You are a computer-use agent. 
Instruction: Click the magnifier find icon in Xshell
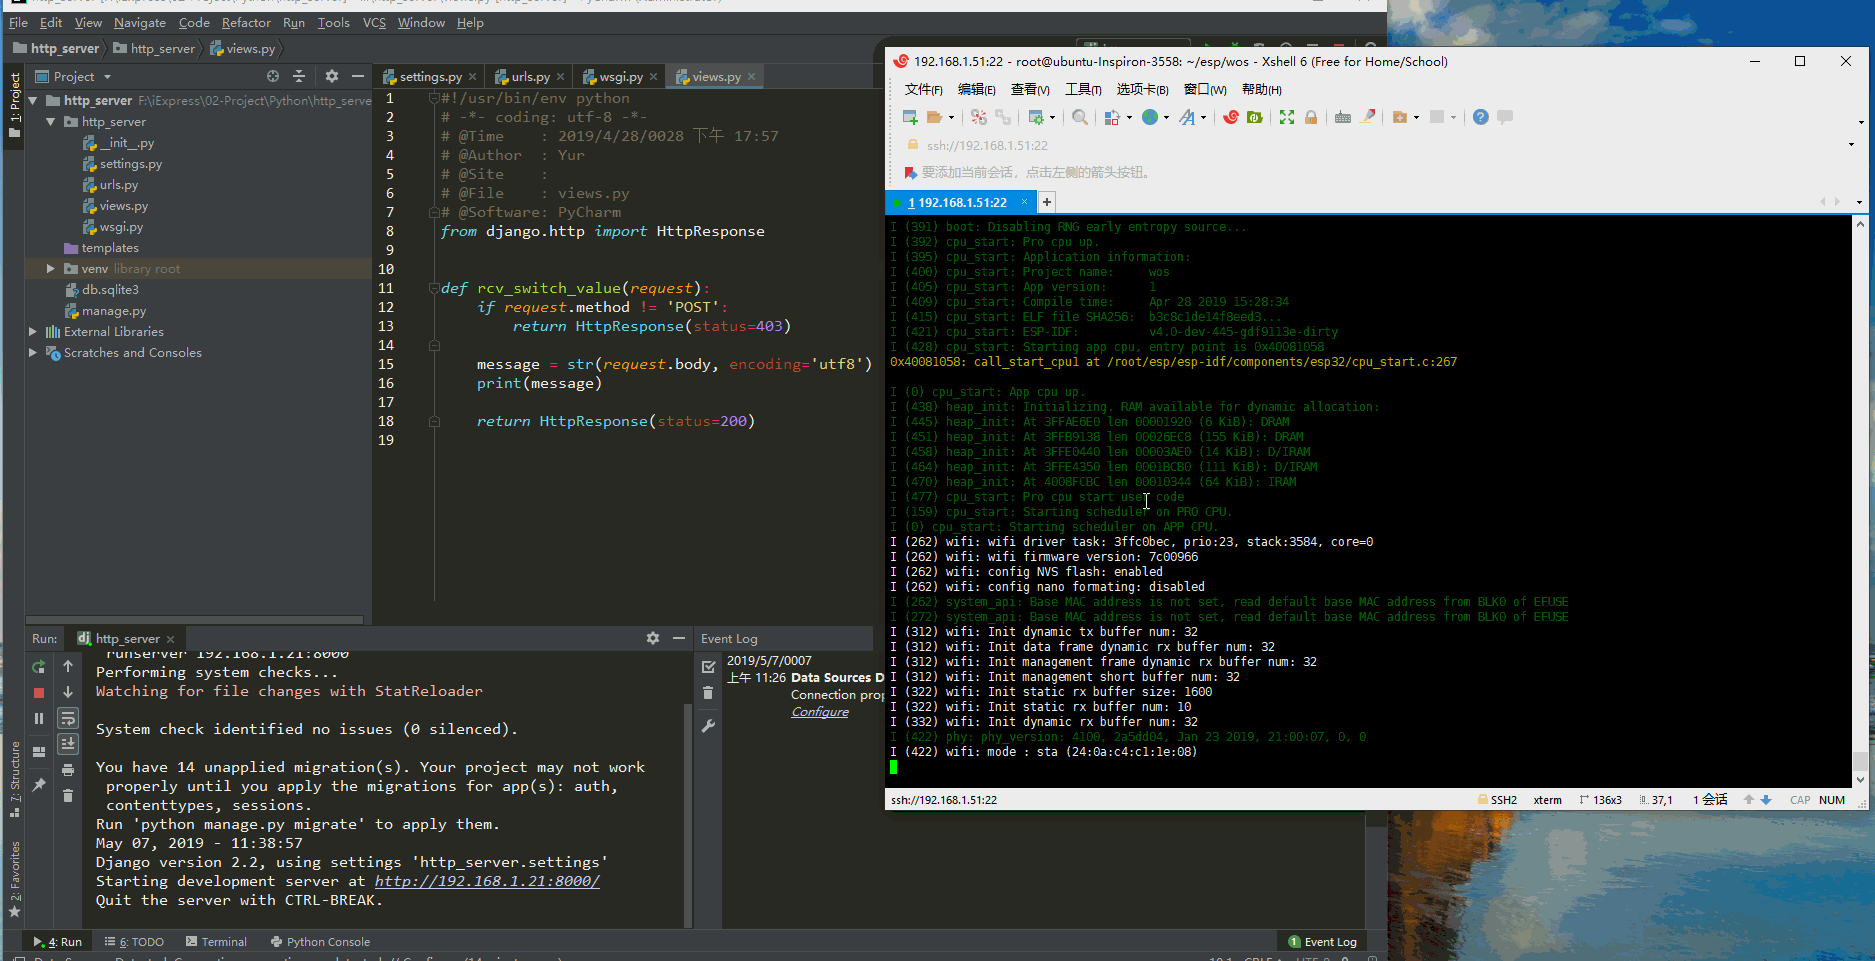pos(1080,118)
